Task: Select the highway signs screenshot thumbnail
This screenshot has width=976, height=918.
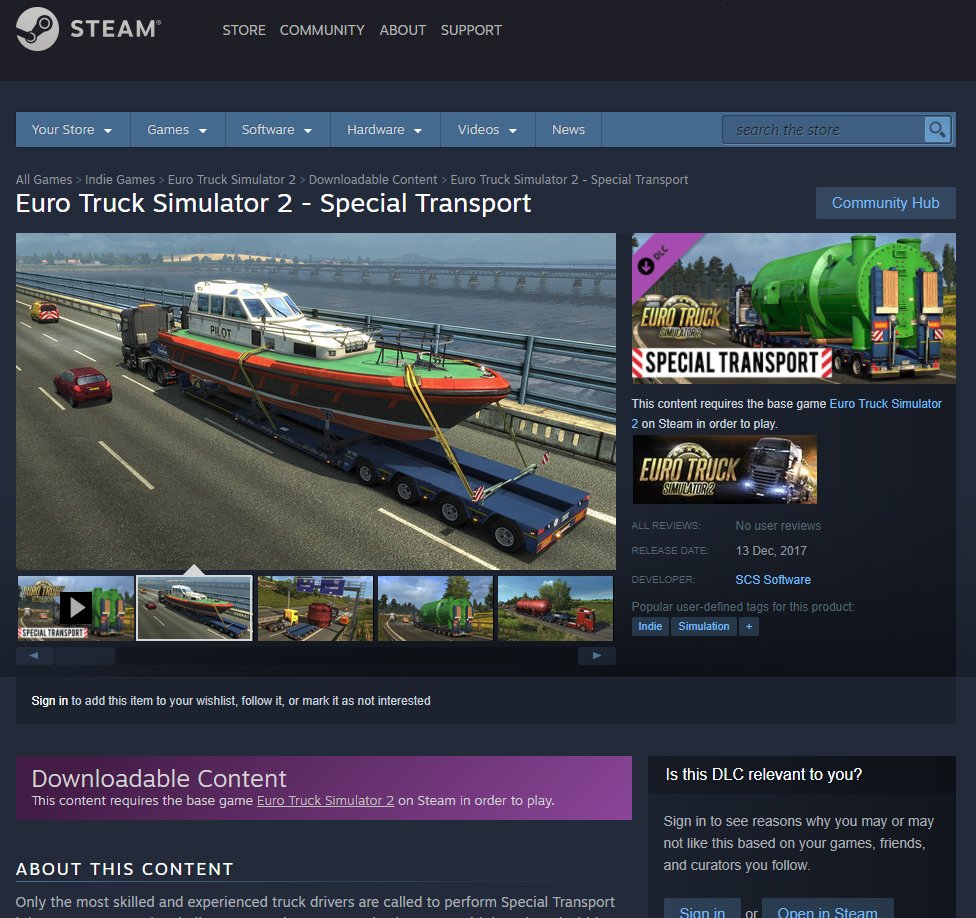Action: coord(315,607)
